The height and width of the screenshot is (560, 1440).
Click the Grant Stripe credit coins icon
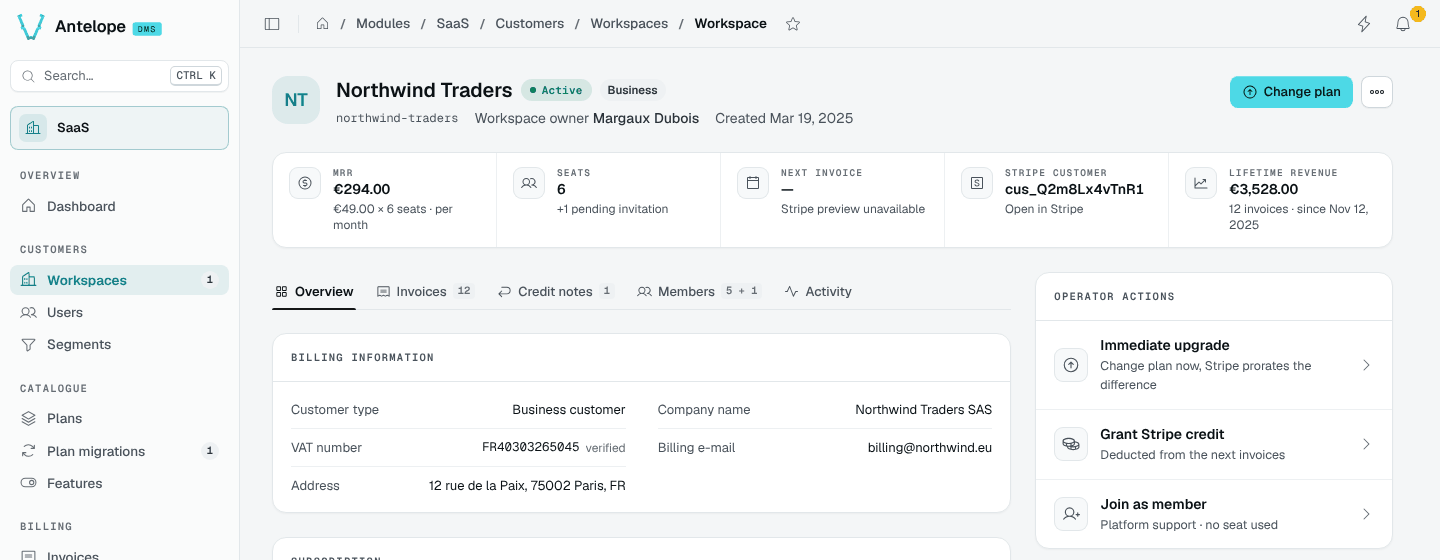coord(1071,444)
